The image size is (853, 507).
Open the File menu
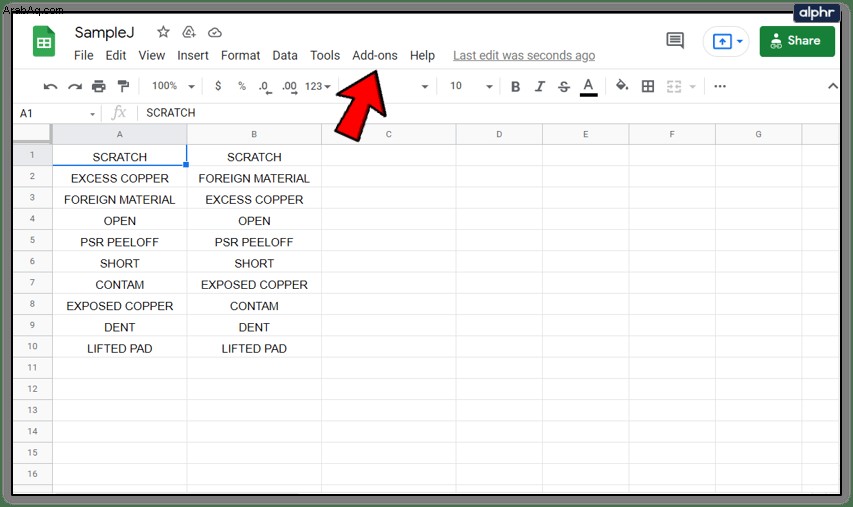pyautogui.click(x=83, y=55)
